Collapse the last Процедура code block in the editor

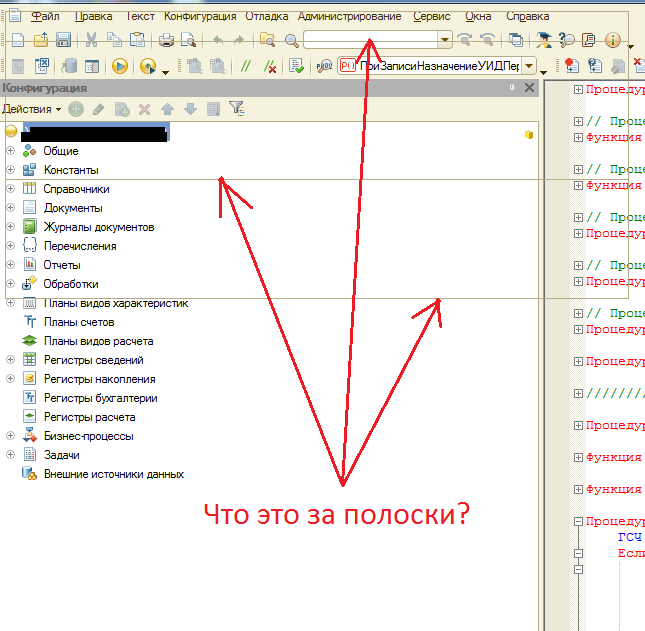coord(578,521)
